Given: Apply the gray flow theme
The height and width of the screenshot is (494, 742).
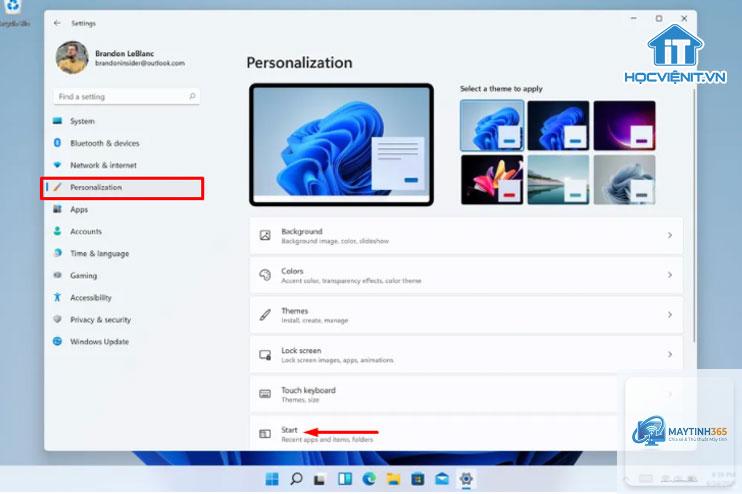Looking at the screenshot, I should coord(625,180).
